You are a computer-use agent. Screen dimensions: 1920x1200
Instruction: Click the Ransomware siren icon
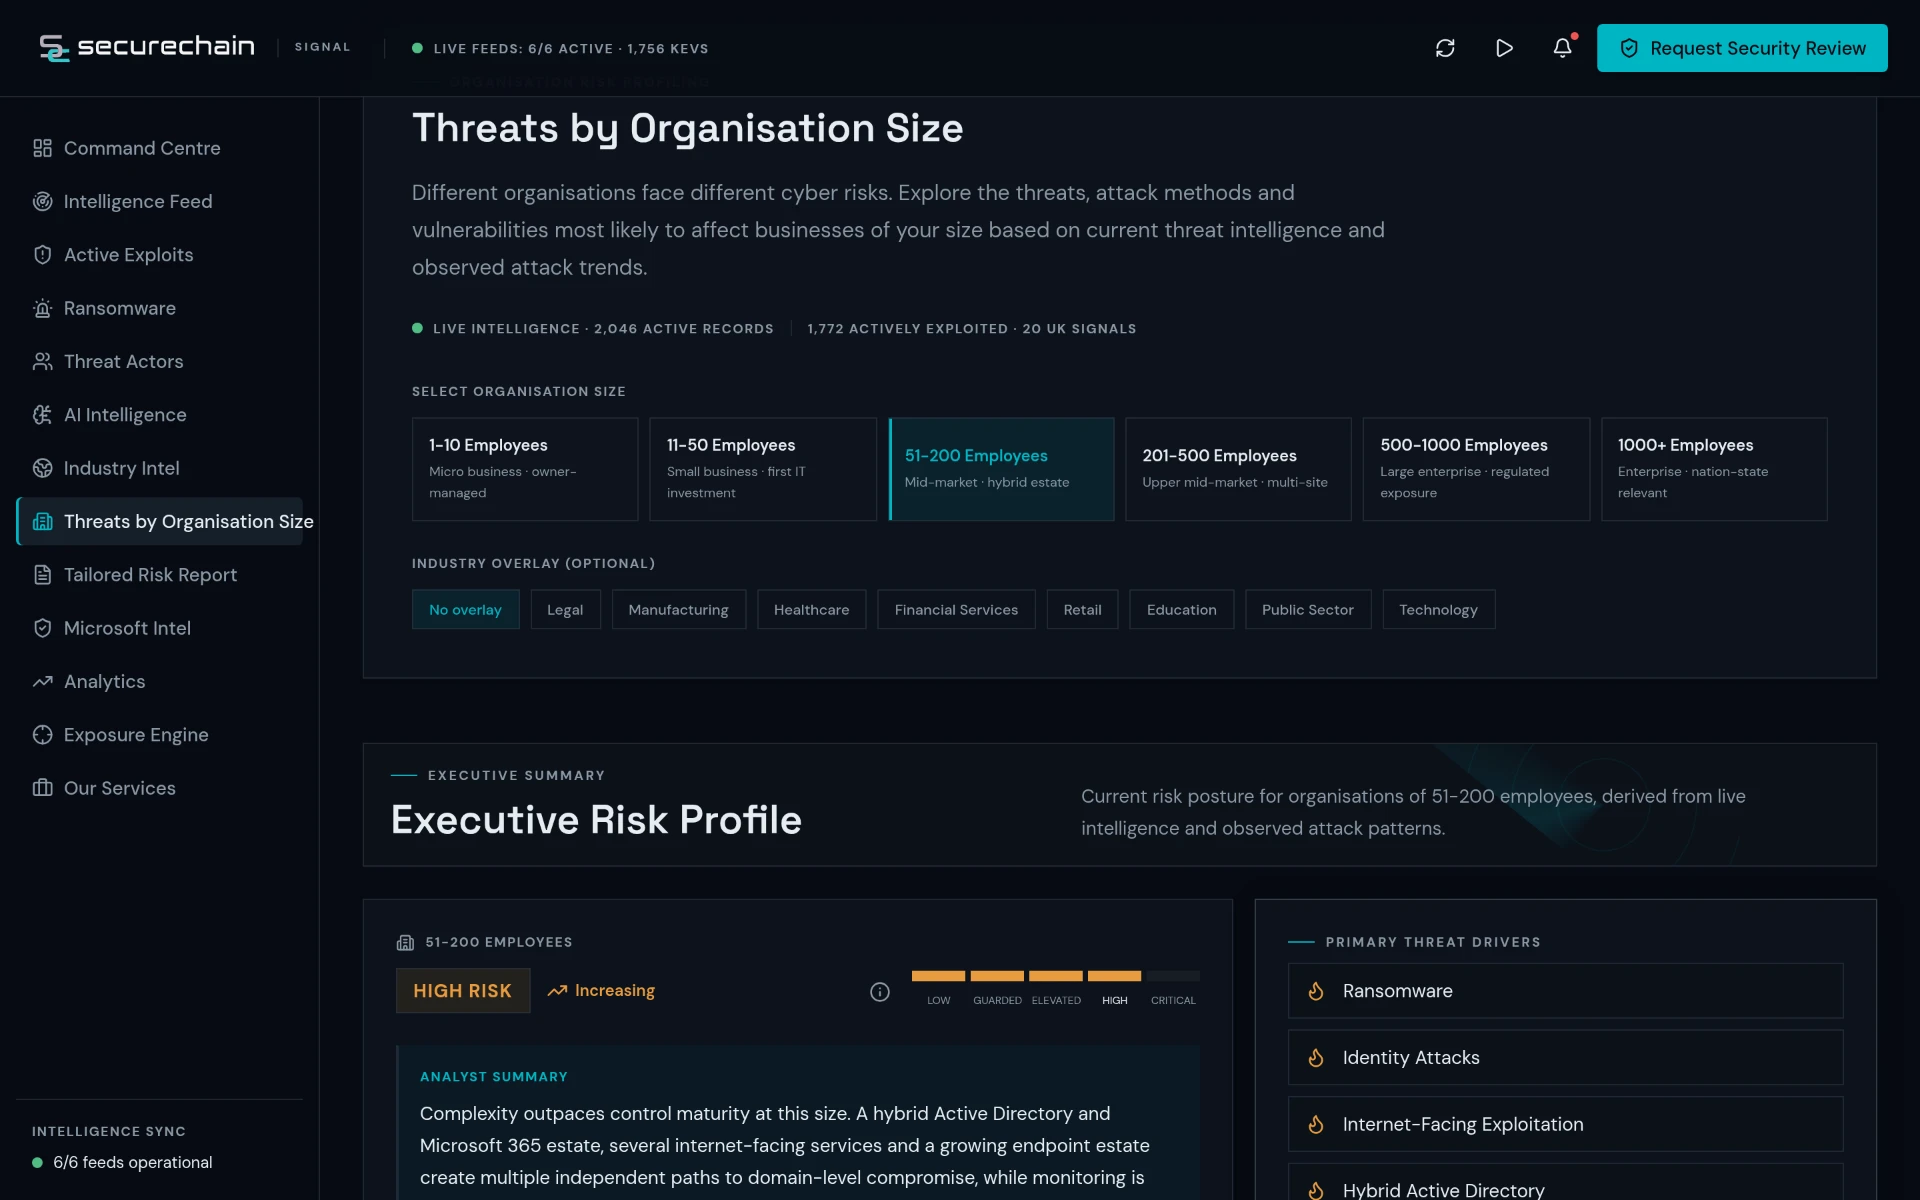(x=42, y=308)
